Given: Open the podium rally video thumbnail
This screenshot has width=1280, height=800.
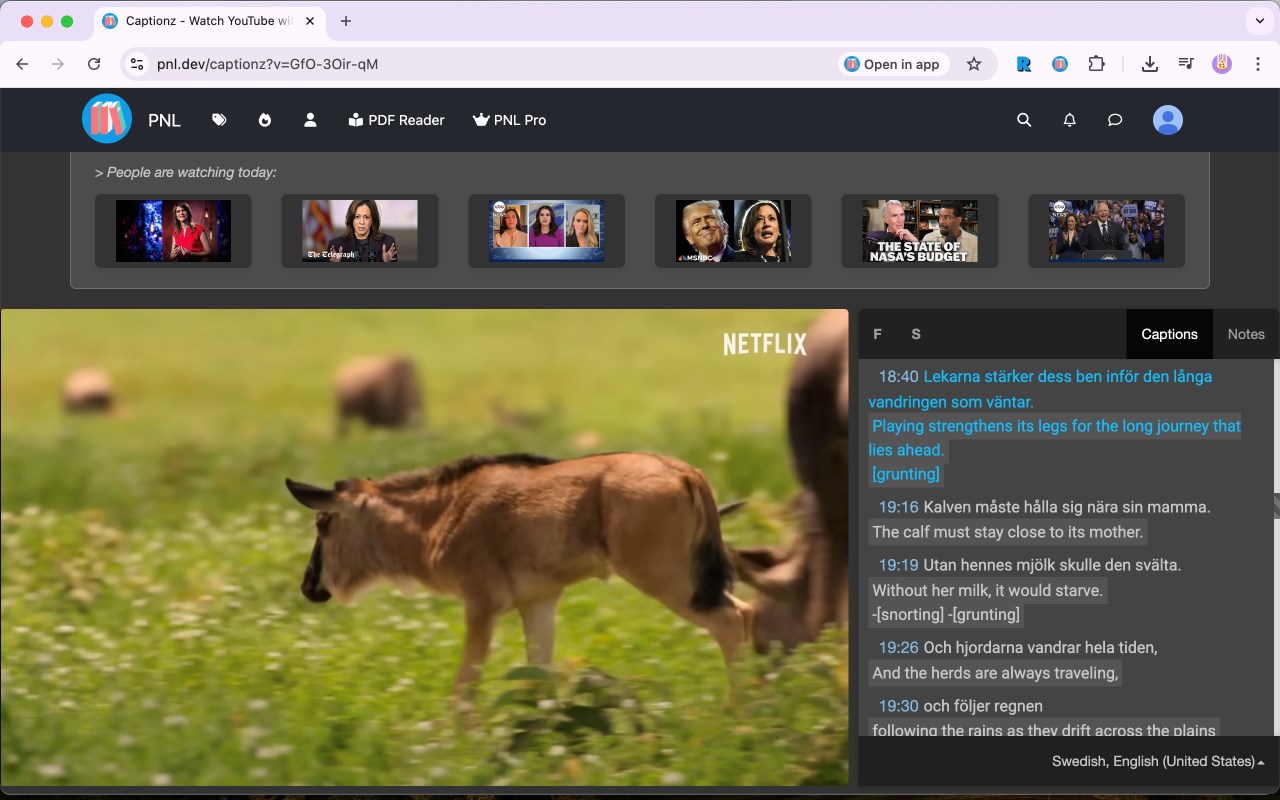Looking at the screenshot, I should 1106,231.
